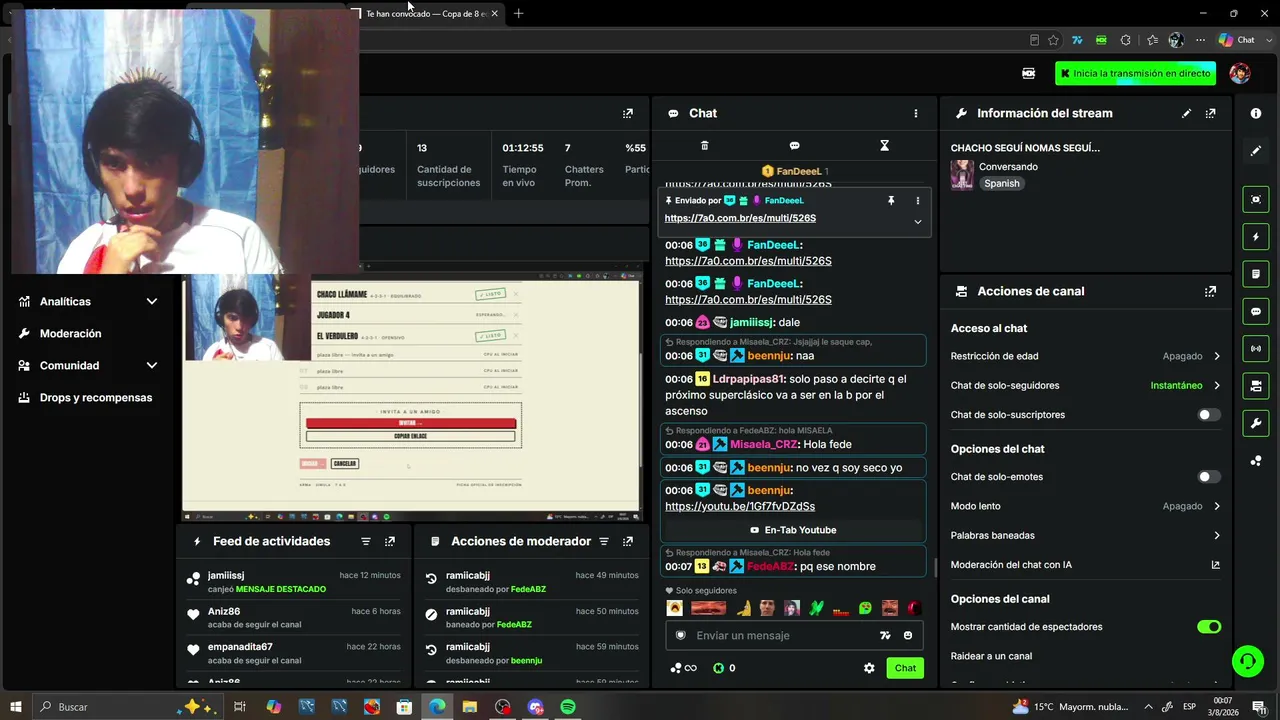
Task: Pop out the stats panel
Action: [627, 114]
